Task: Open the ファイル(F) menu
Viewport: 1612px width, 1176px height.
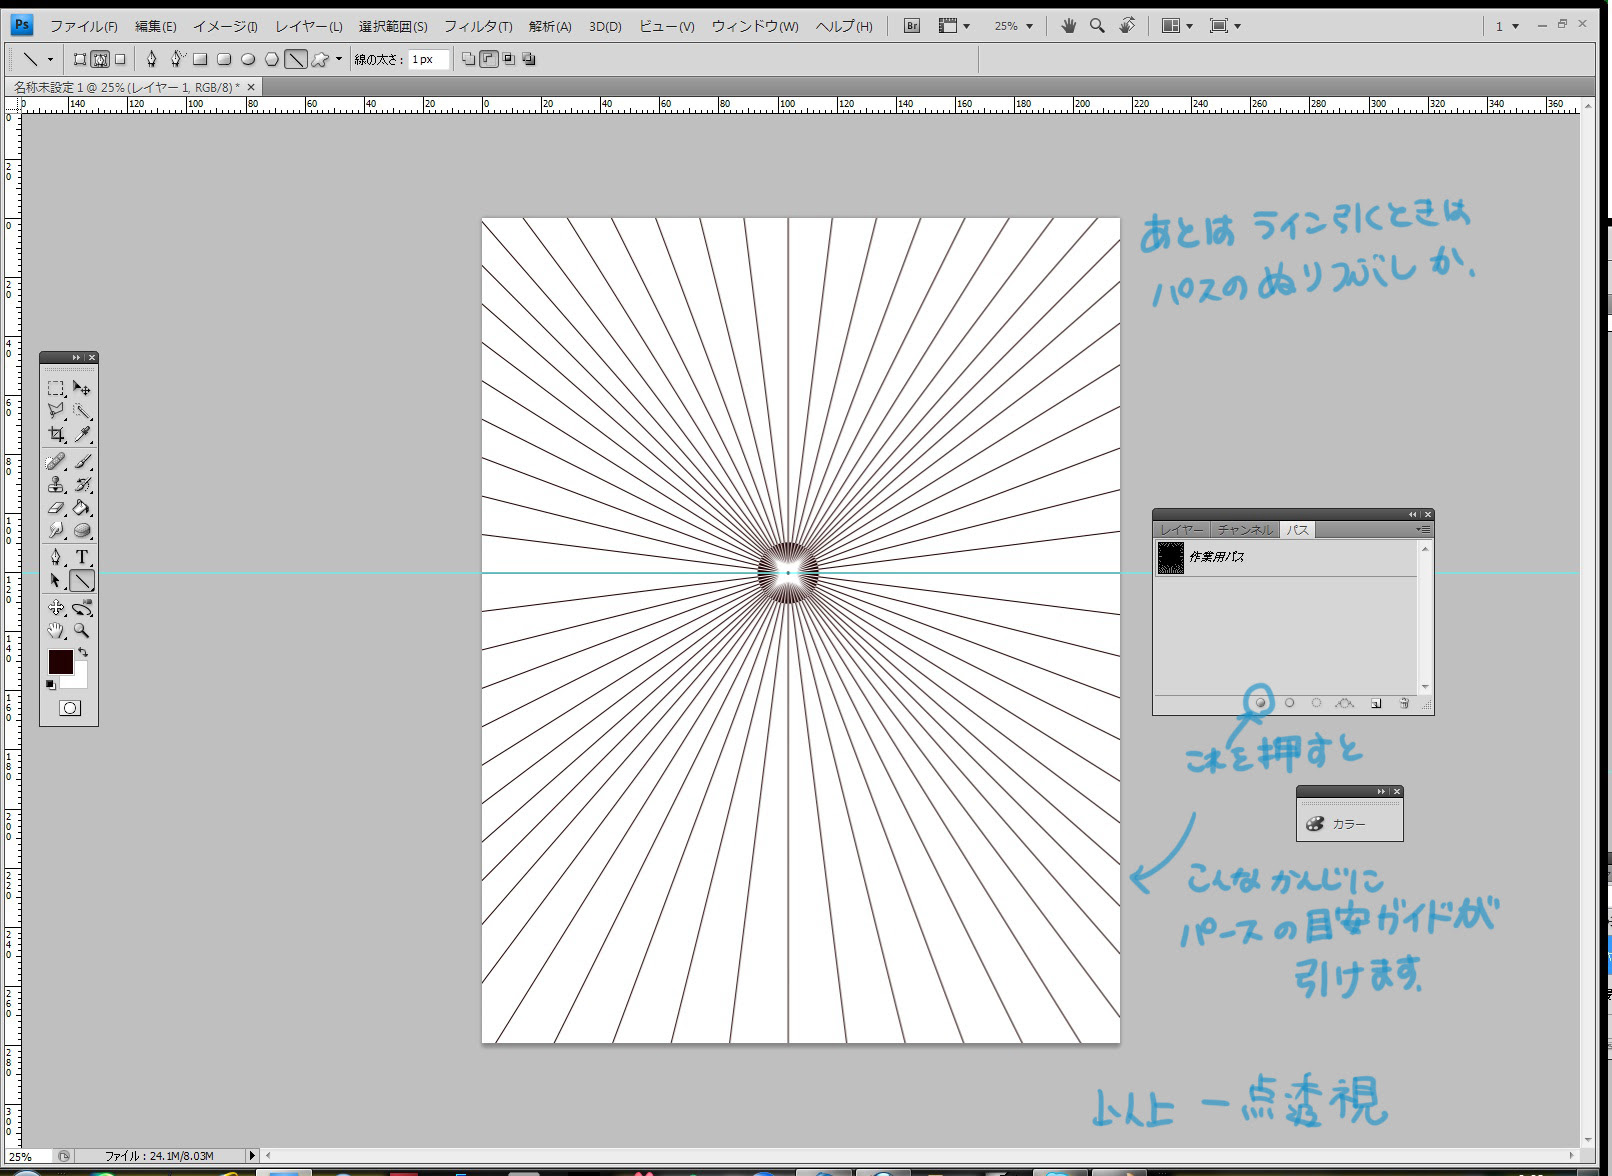Action: [x=84, y=26]
